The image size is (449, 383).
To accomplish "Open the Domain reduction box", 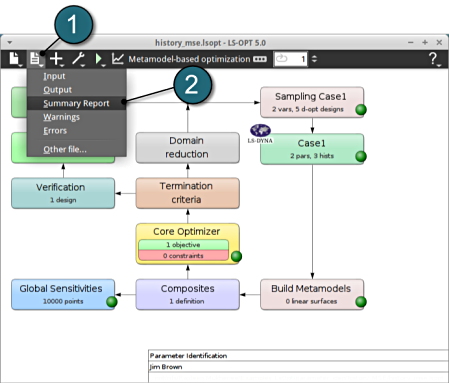I will coord(187,148).
